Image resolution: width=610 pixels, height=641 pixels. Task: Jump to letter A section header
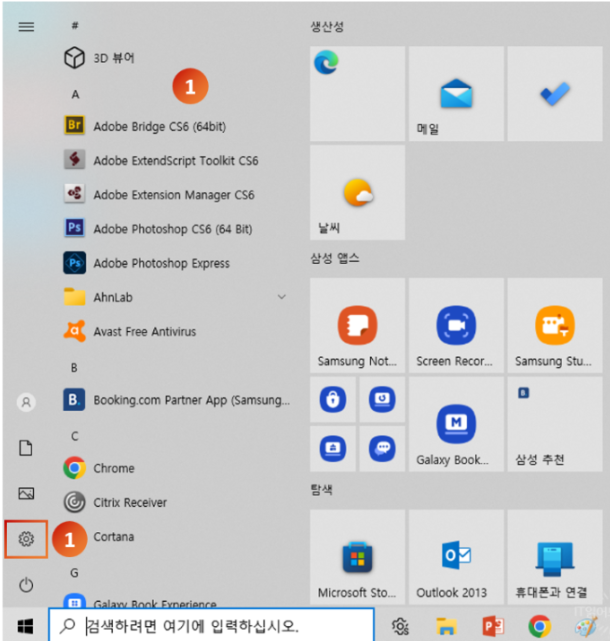tap(75, 94)
